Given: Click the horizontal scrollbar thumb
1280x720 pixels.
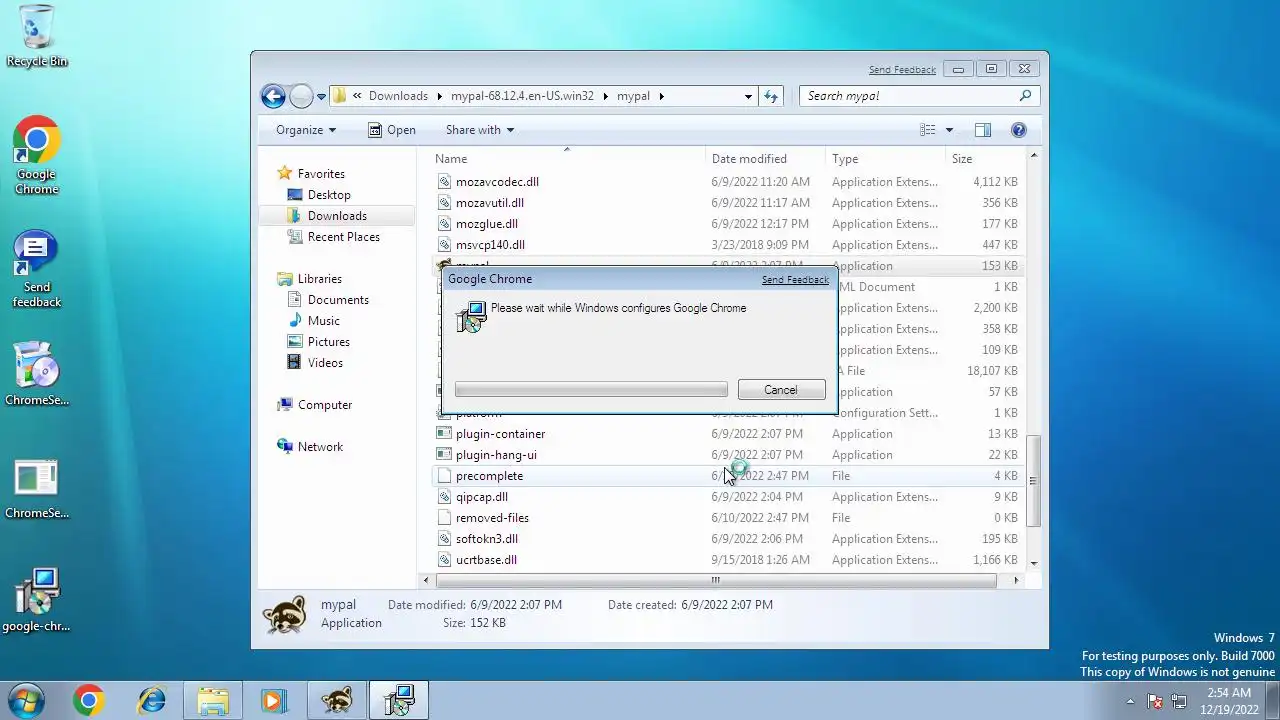Looking at the screenshot, I should tap(715, 581).
